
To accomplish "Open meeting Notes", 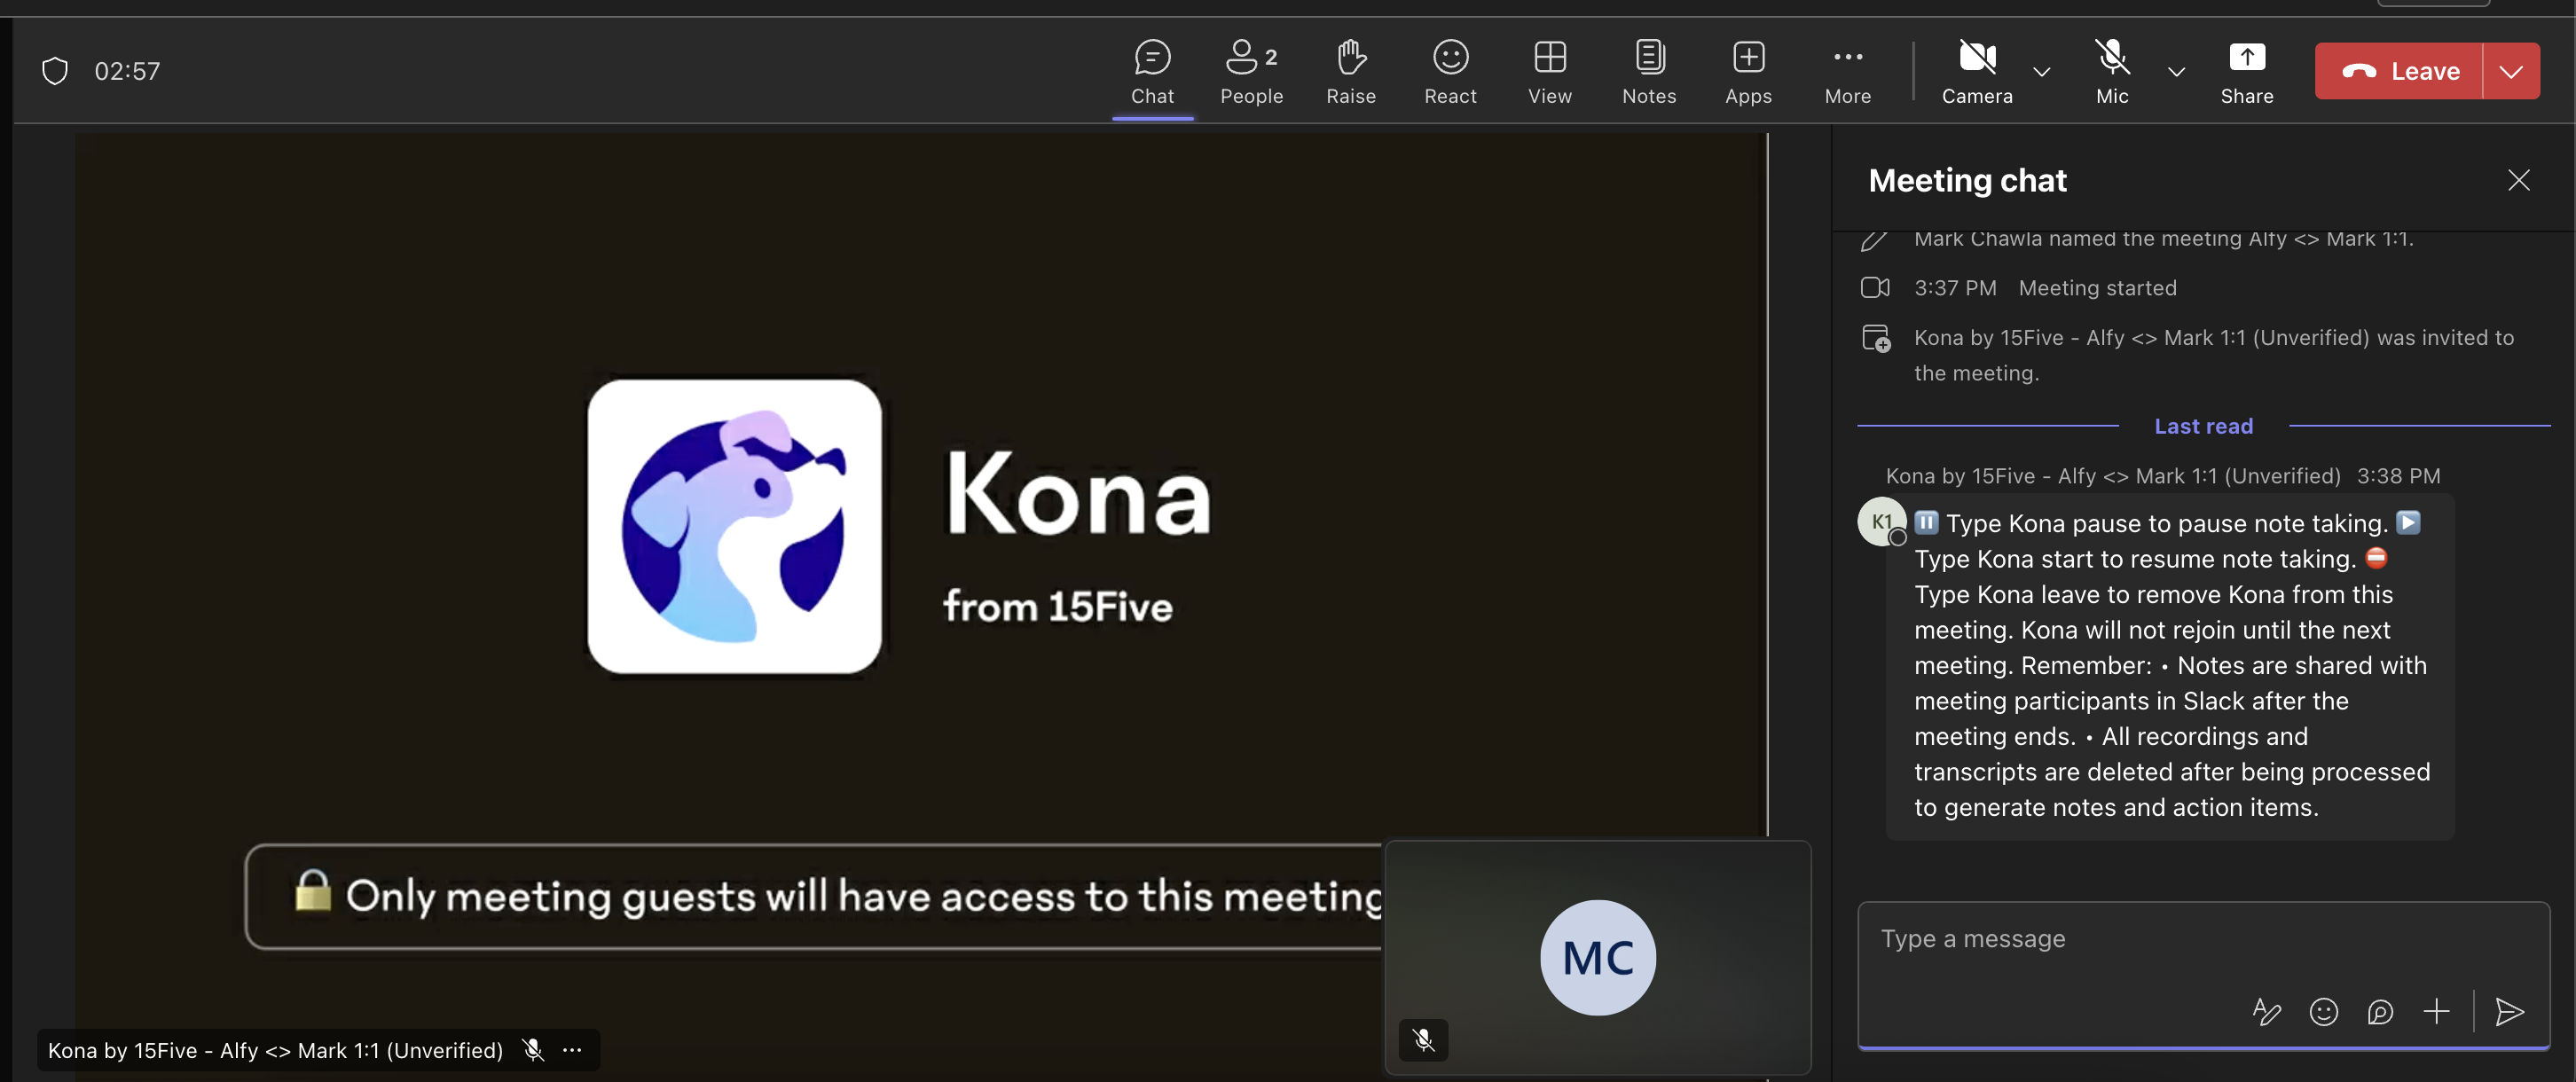I will click(1649, 72).
